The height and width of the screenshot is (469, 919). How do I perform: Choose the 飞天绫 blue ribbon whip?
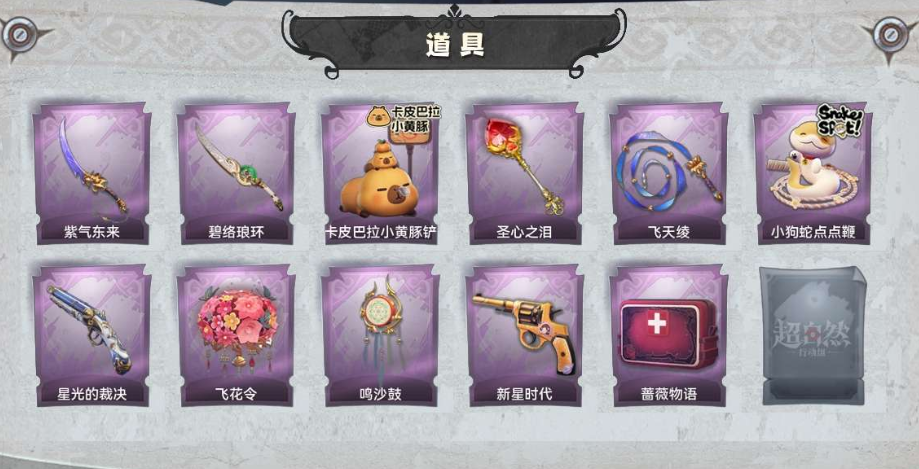[x=668, y=173]
